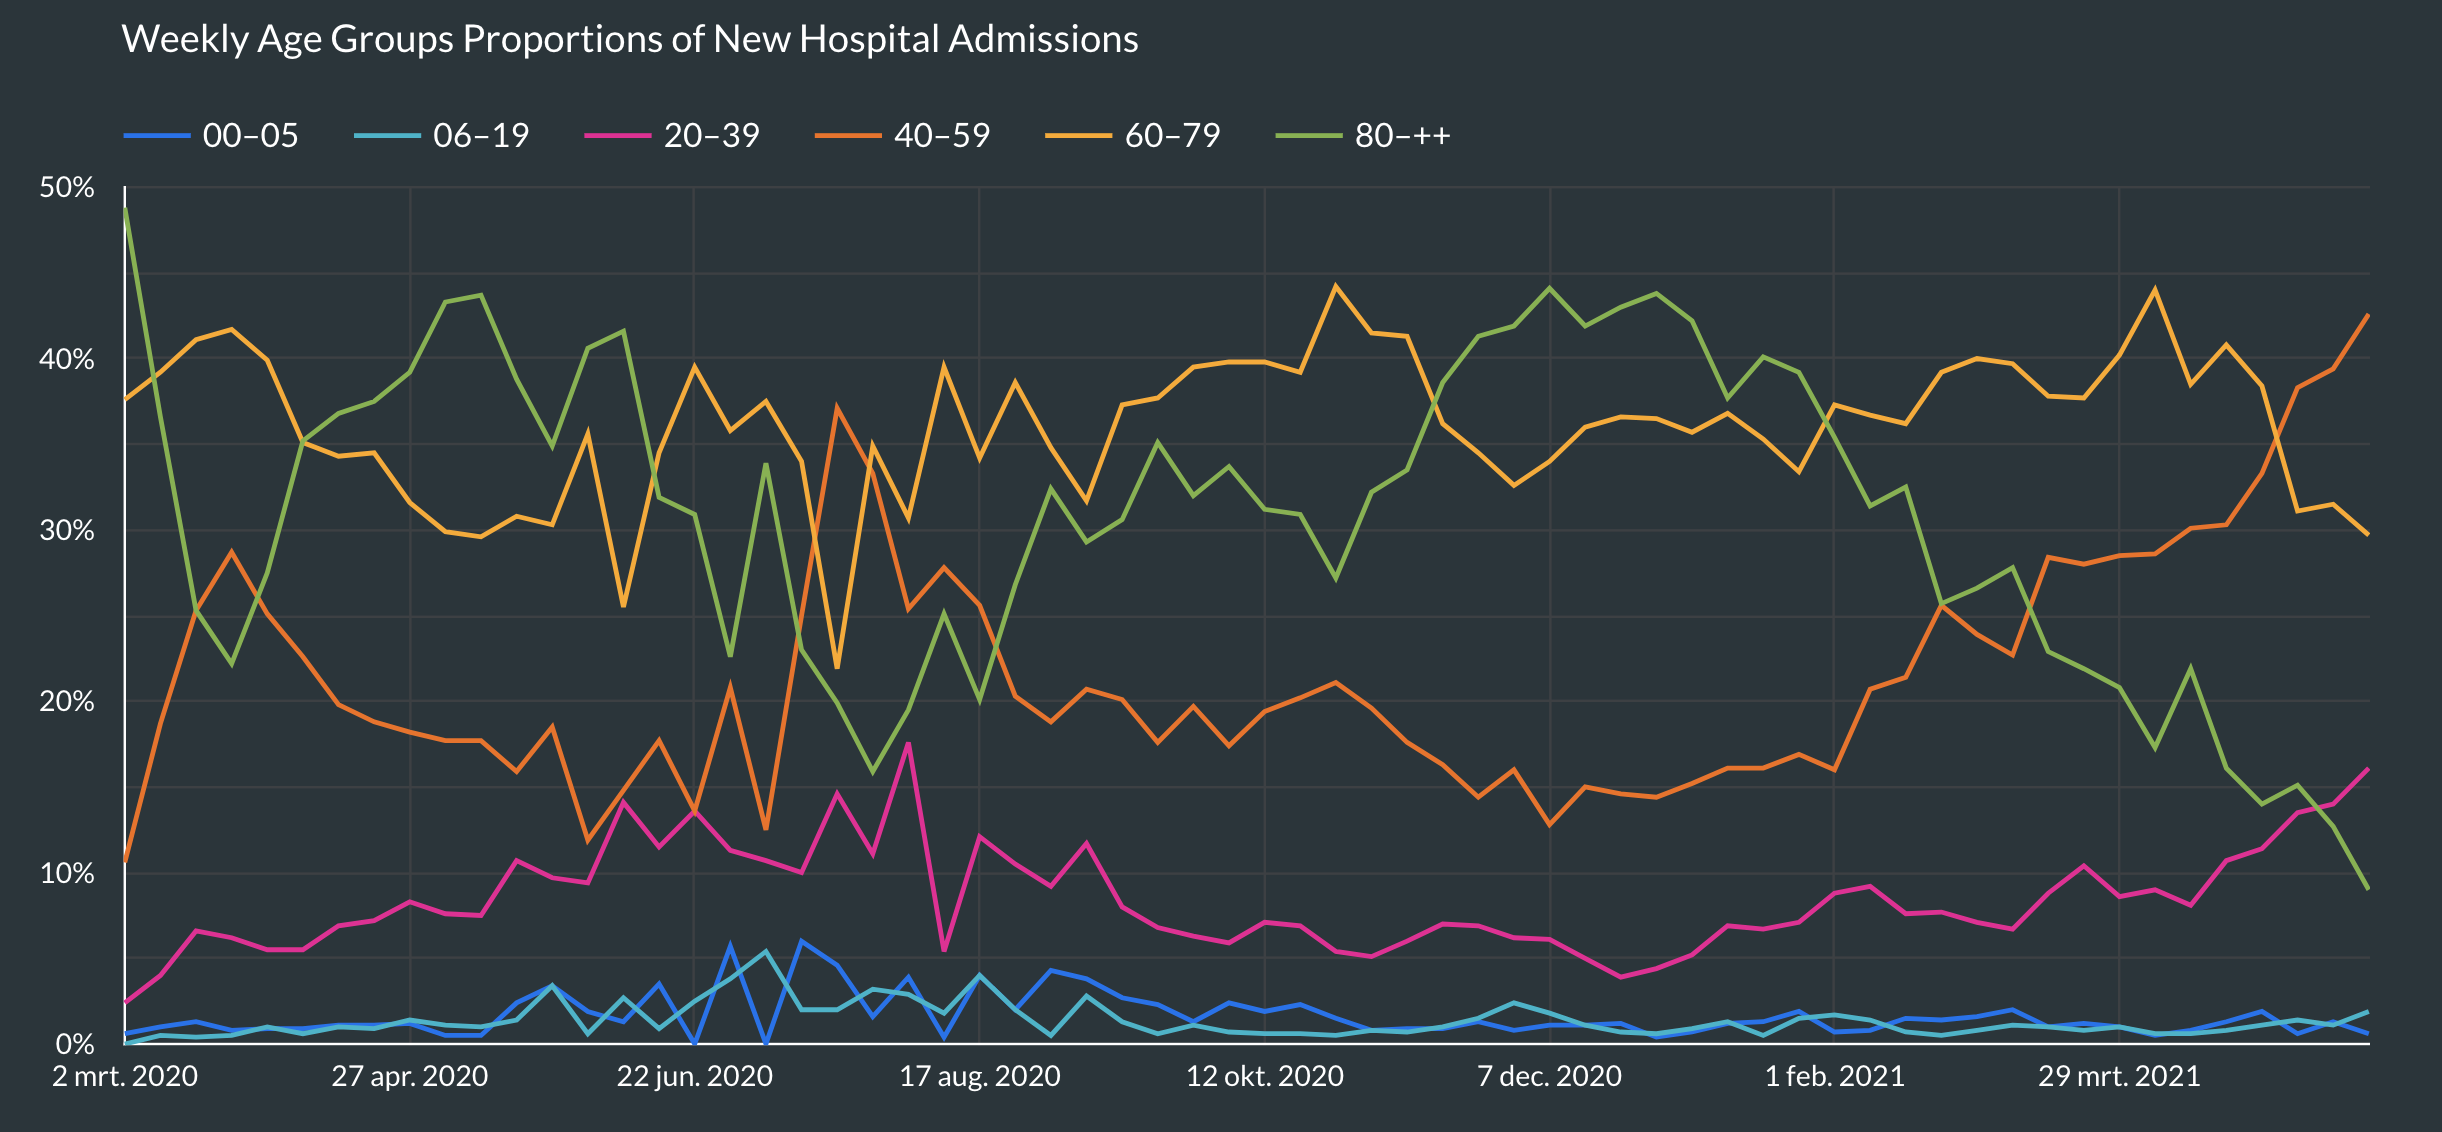
Task: Click the green 80–++ legend line swatch
Action: coord(1310,135)
